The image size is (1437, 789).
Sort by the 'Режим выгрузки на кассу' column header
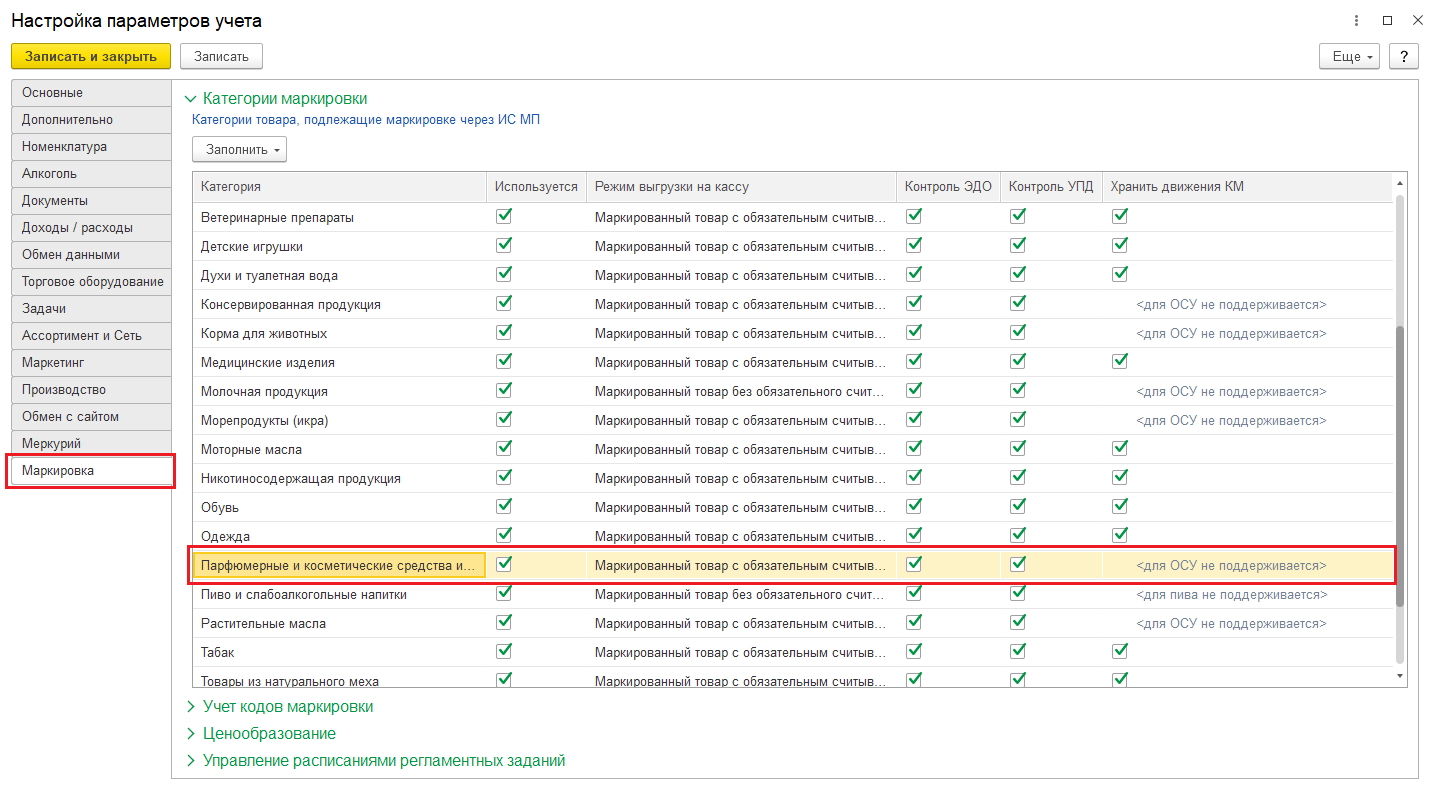(x=671, y=186)
